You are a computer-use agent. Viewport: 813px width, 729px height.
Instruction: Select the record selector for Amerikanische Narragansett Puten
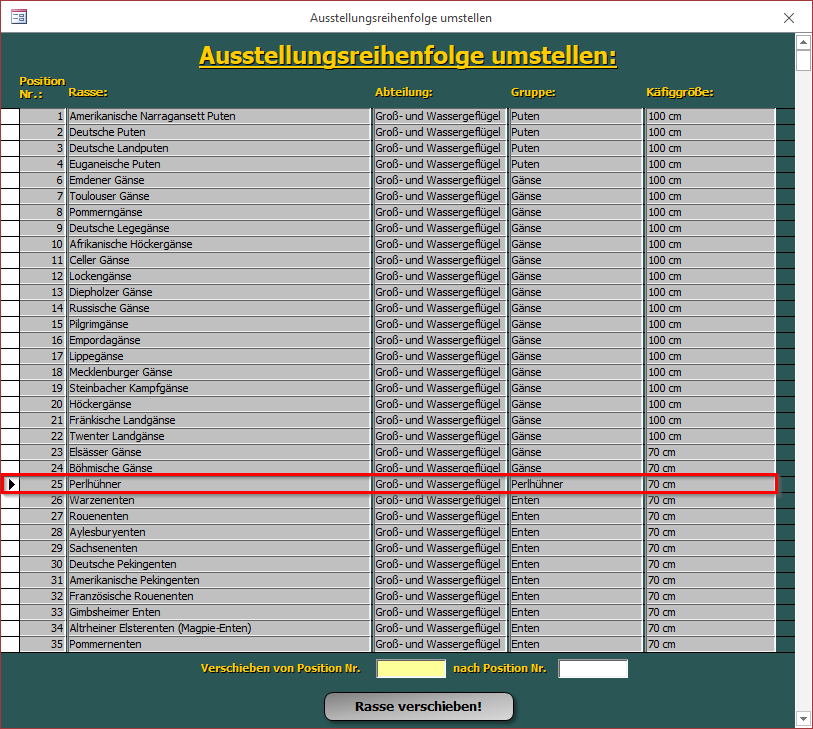[10, 116]
